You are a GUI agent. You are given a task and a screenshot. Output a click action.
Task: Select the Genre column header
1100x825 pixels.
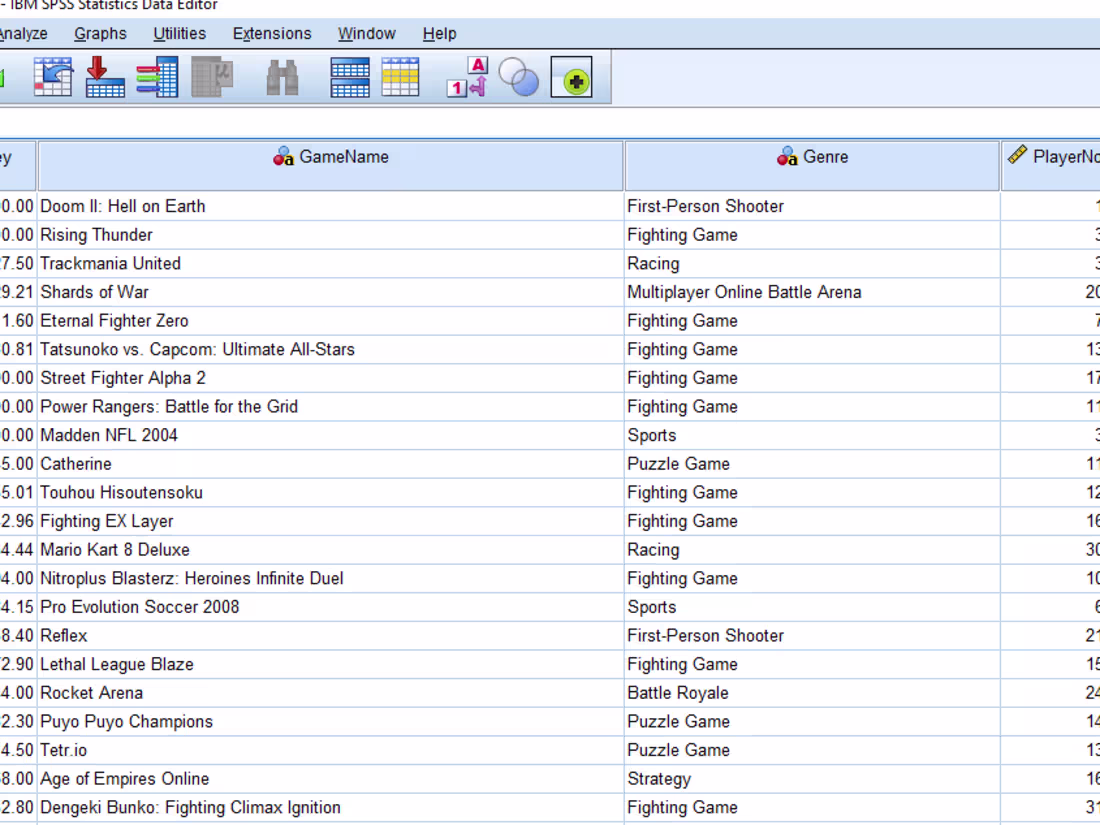(x=812, y=166)
